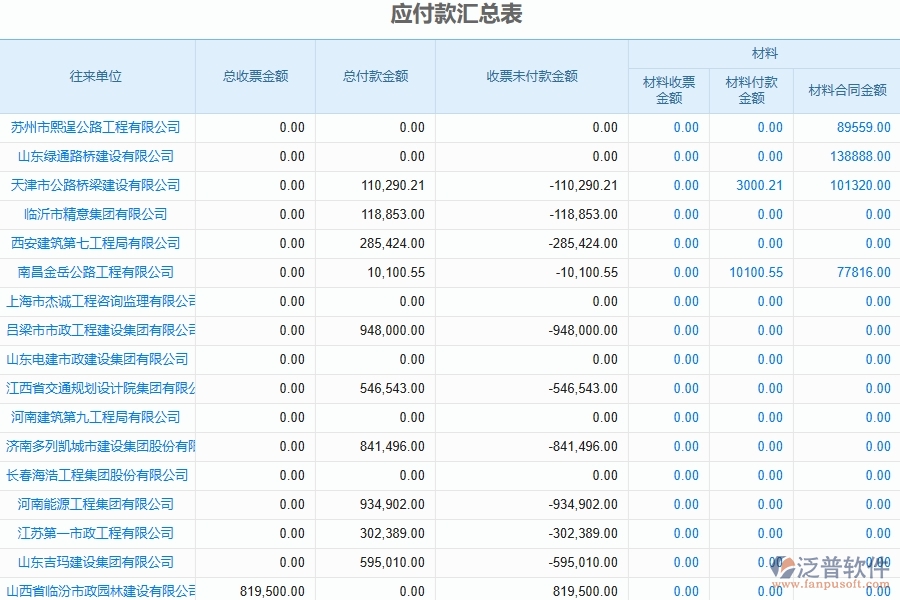Select the 材料收票金额 column header
Image resolution: width=900 pixels, height=600 pixels.
point(667,89)
